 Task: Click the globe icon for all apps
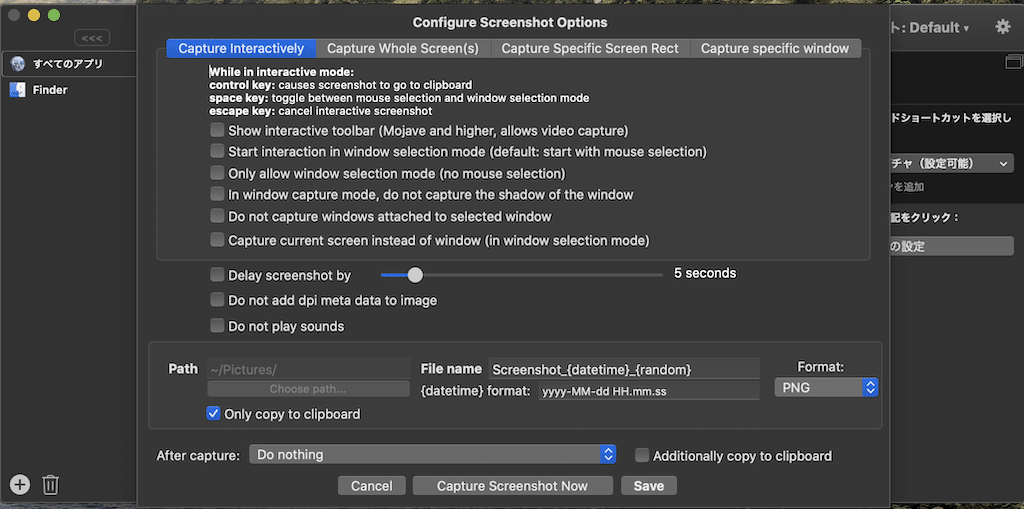(18, 64)
